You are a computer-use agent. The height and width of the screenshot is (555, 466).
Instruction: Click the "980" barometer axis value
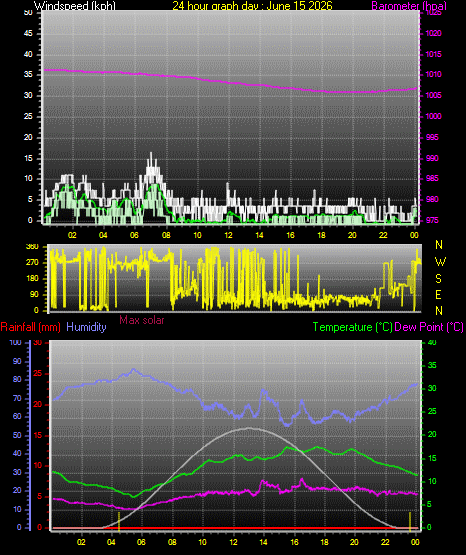click(x=432, y=199)
